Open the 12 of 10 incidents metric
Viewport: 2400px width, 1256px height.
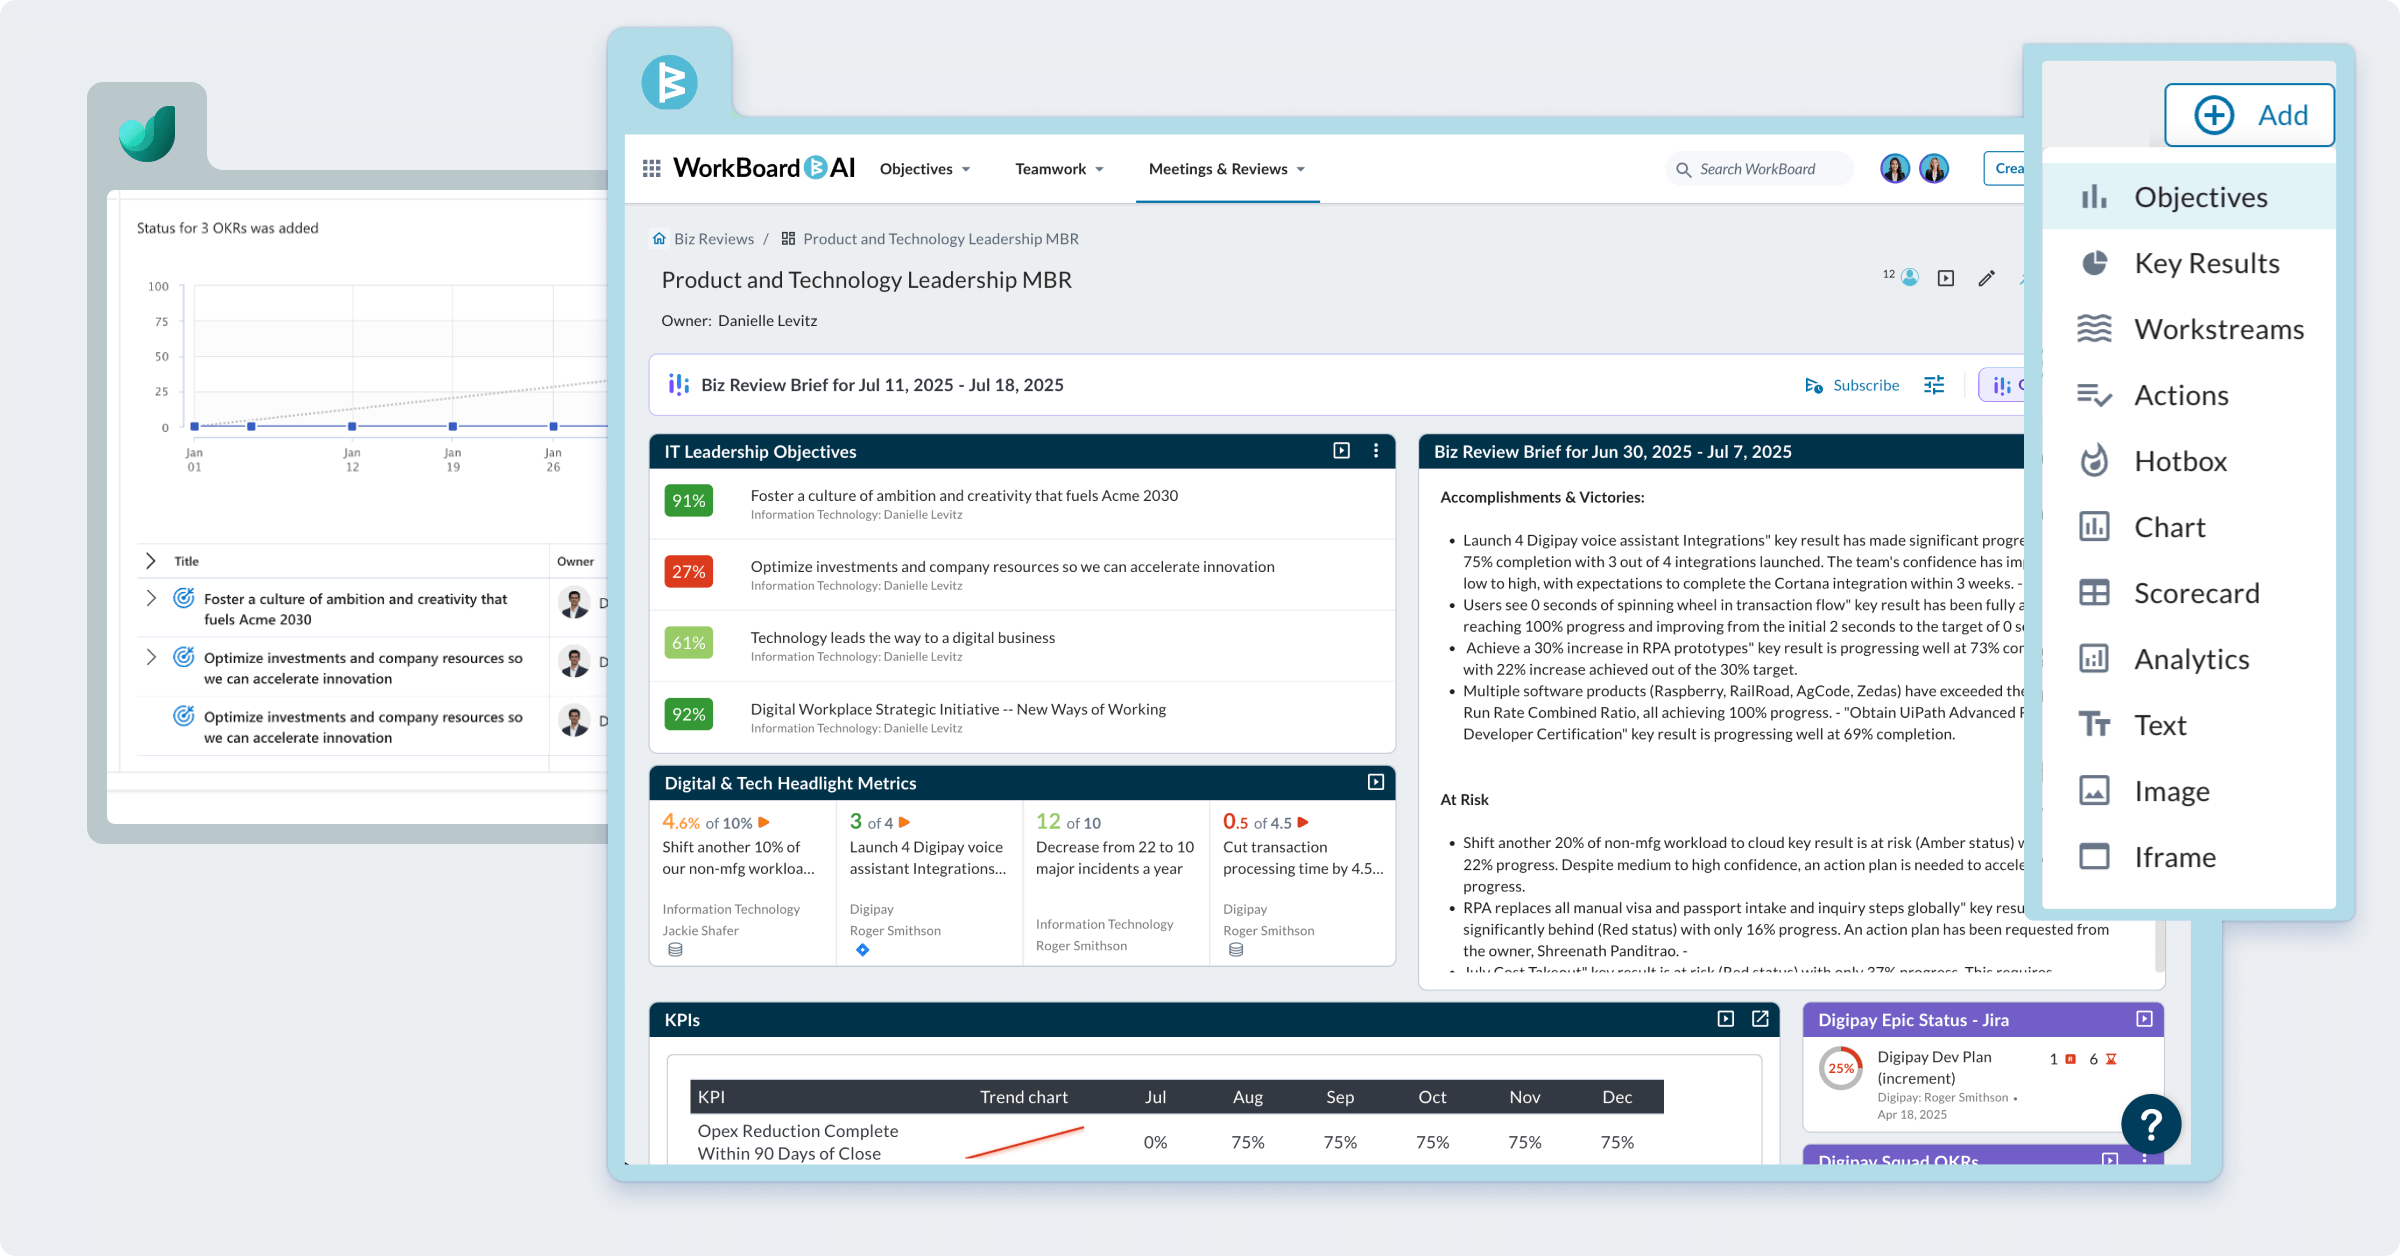(1116, 882)
